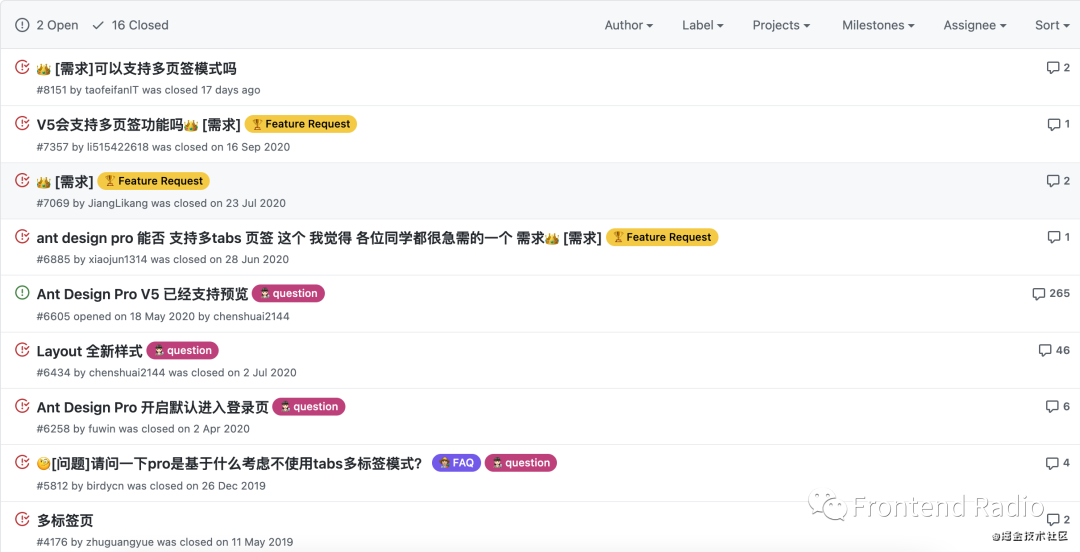The image size is (1080, 552).
Task: Click closed-status icon of issue #5812
Action: [x=22, y=462]
